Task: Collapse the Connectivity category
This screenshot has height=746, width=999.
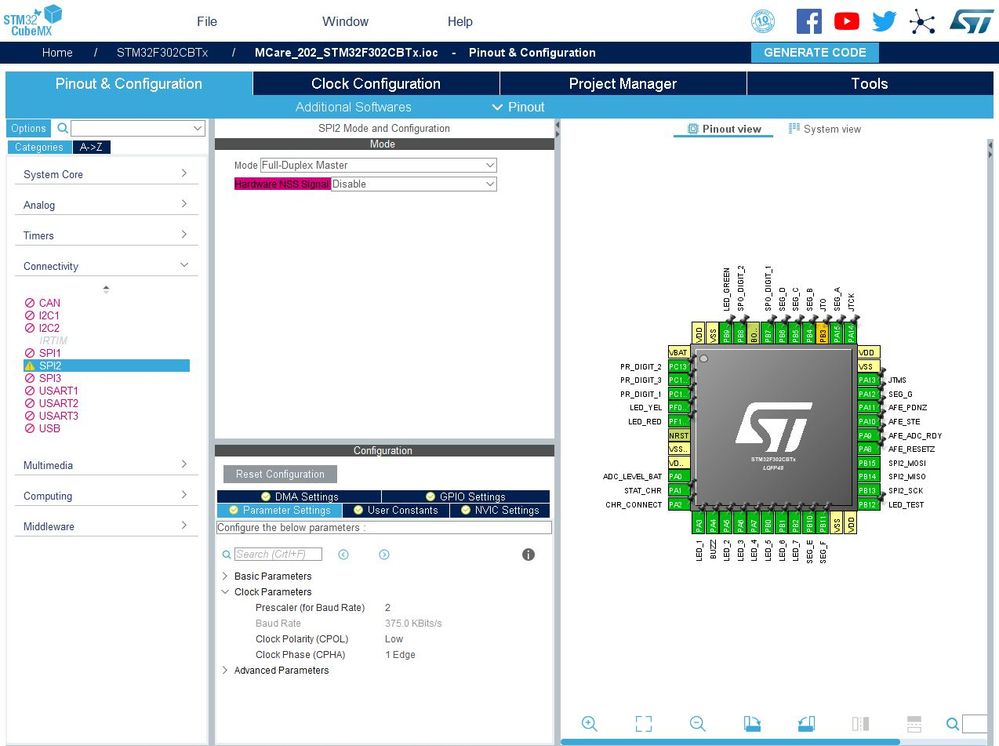Action: (x=106, y=266)
